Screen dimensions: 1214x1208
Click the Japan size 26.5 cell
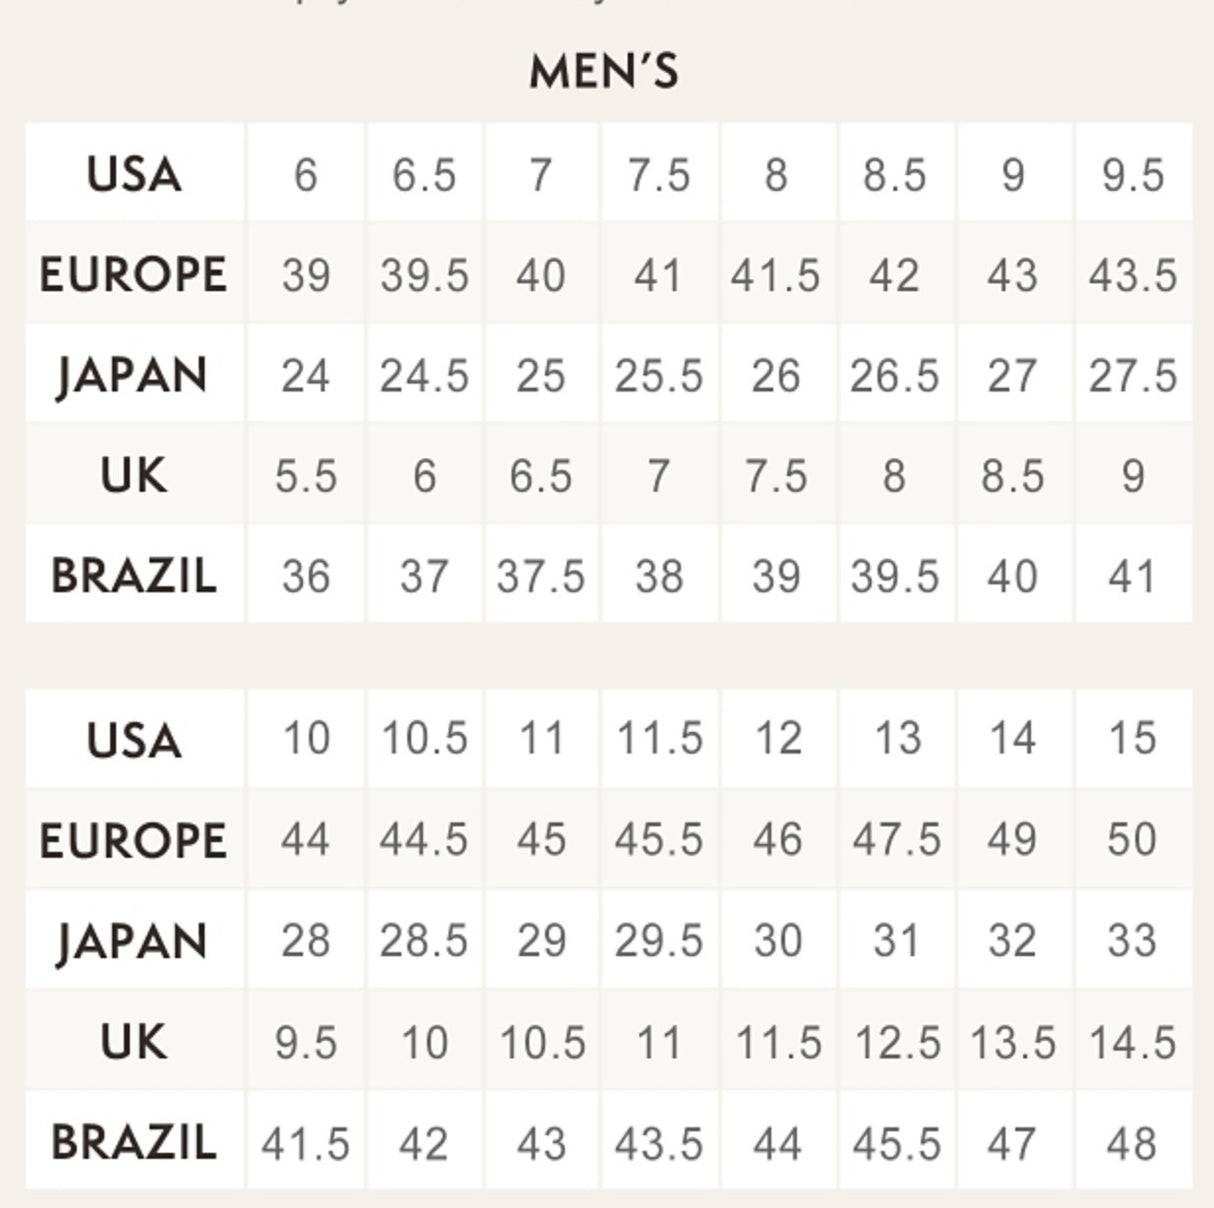pos(895,376)
